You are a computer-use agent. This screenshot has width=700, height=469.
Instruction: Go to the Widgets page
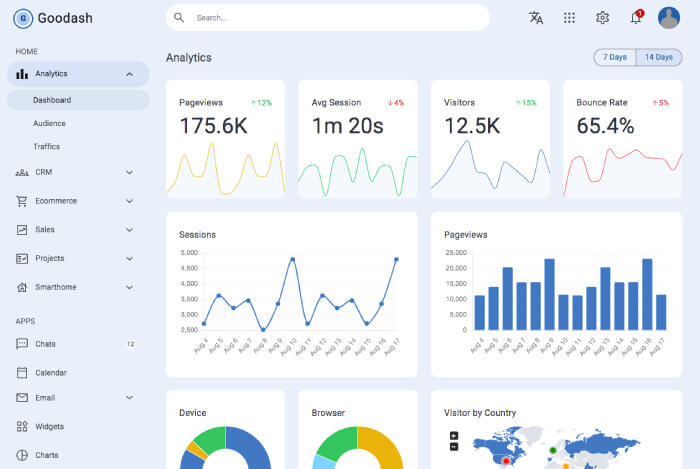point(49,426)
